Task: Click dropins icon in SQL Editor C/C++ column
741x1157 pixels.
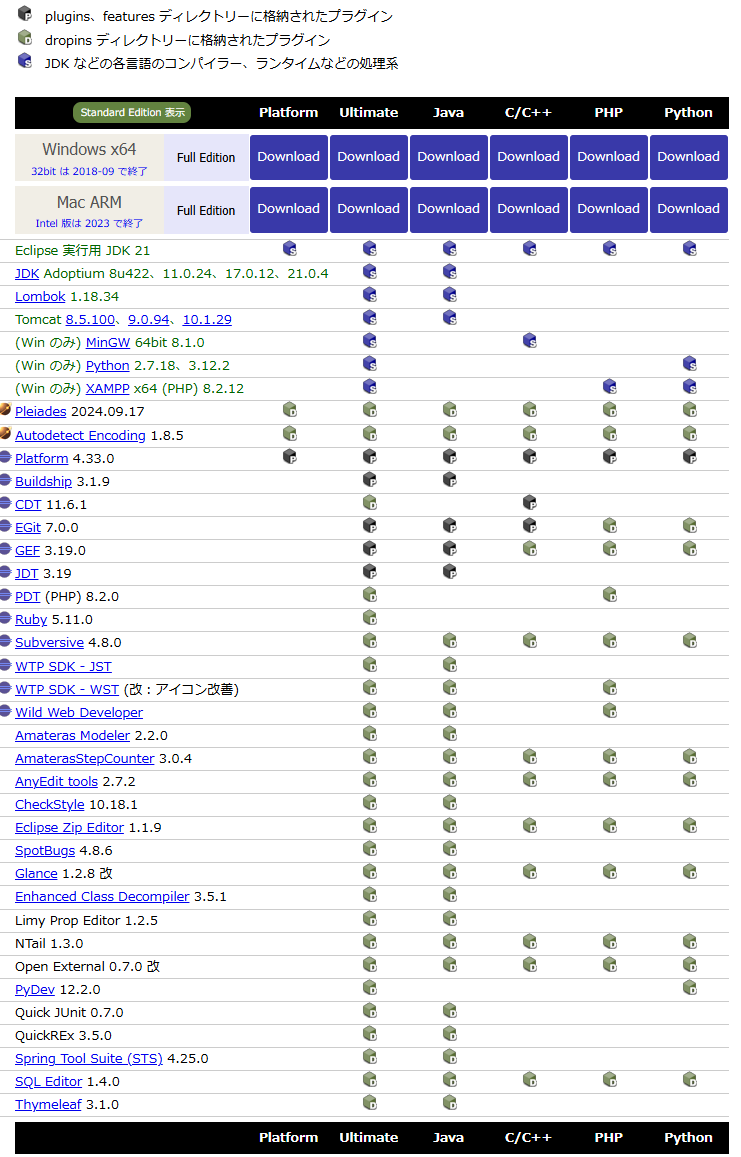Action: (x=529, y=1080)
